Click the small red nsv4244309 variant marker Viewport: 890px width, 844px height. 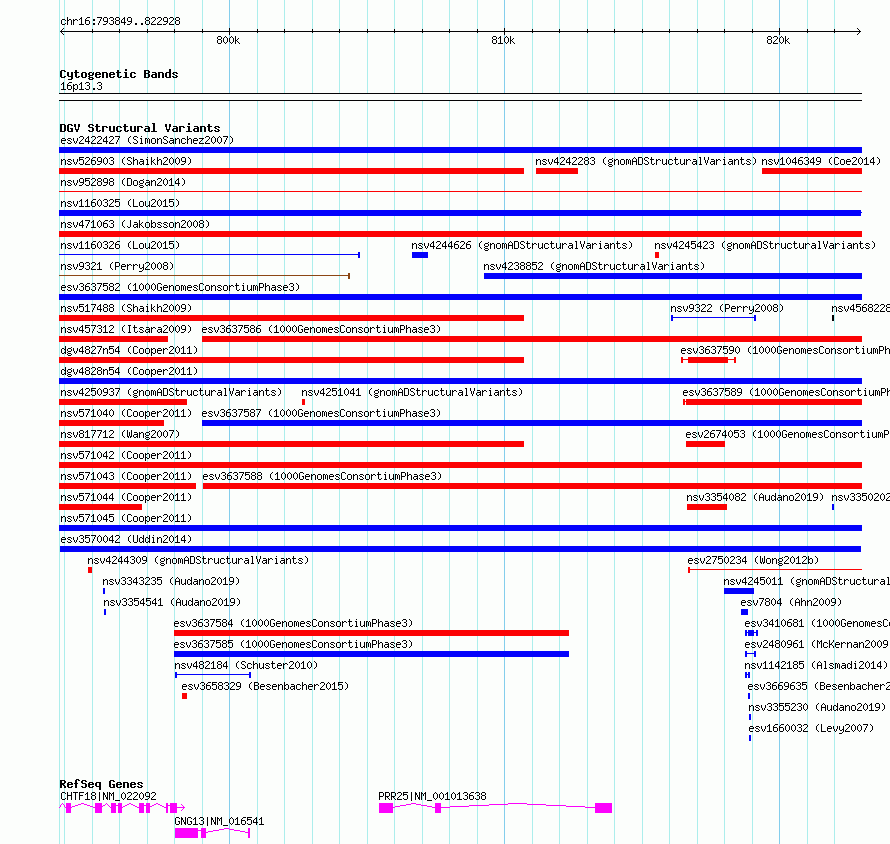coord(90,570)
